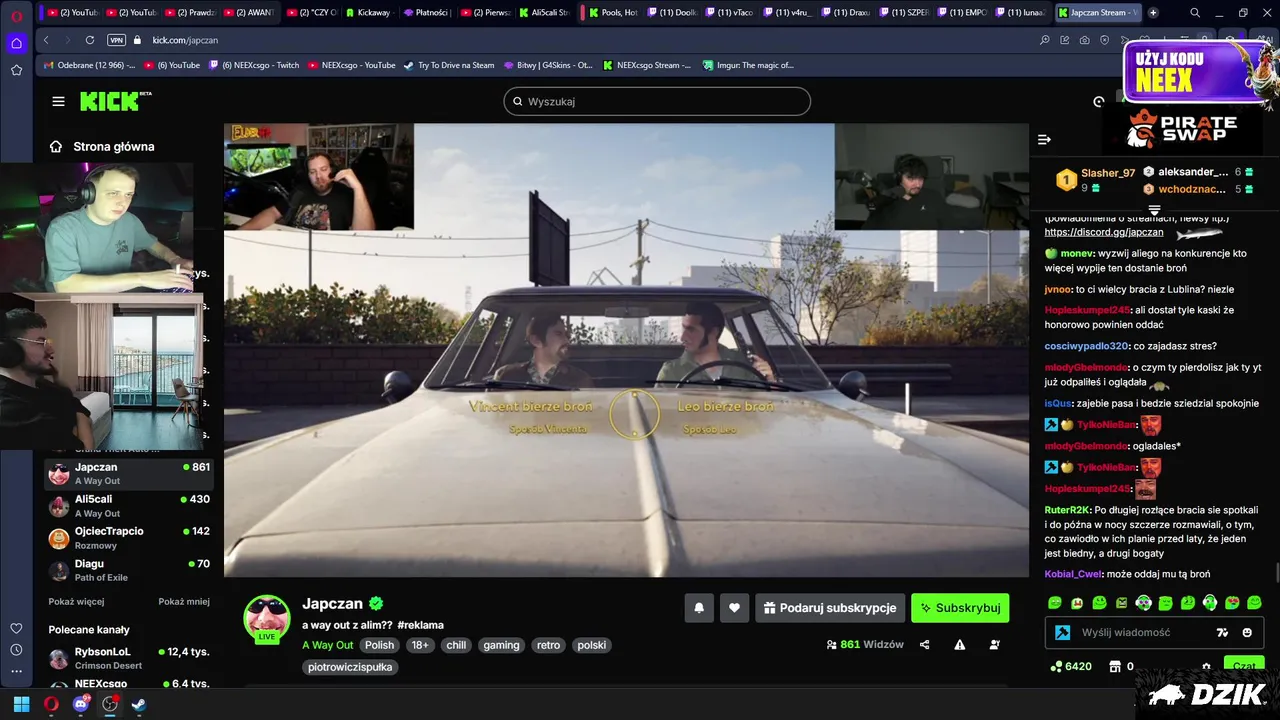This screenshot has height=720, width=1280.
Task: Open the Kick hamburger sidebar menu
Action: coord(58,101)
